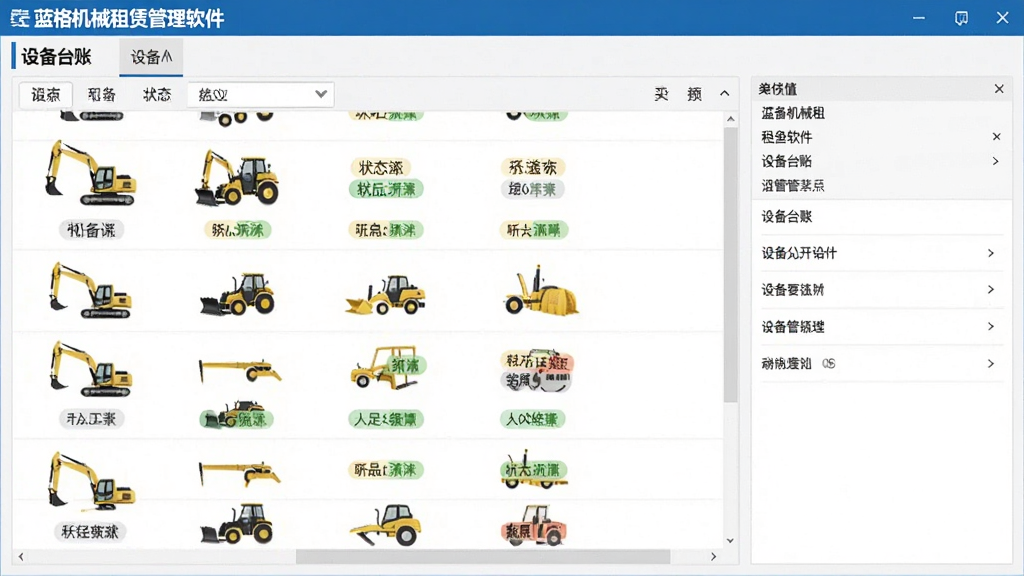Click the horizontal scrollbar thumb
This screenshot has width=1024, height=576.
pos(483,556)
